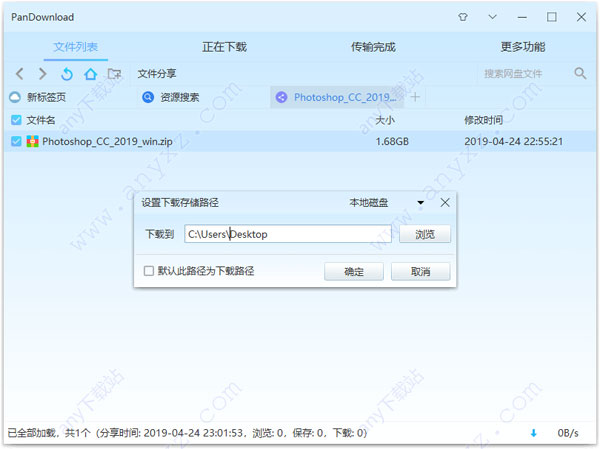Expand the 本地磁盘 dropdown arrow

(421, 203)
